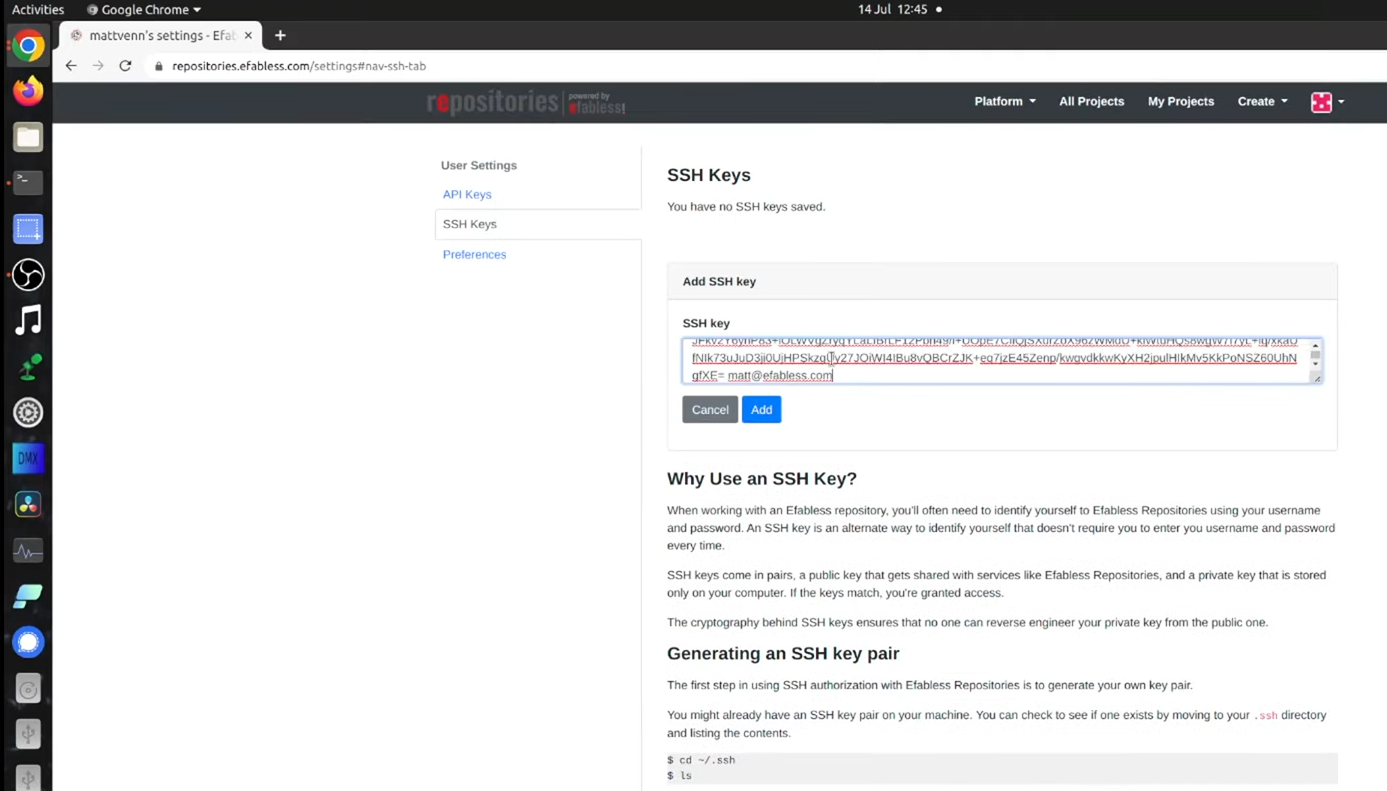This screenshot has height=791, width=1387.
Task: Launch the screenshot tool dock icon
Action: click(28, 229)
